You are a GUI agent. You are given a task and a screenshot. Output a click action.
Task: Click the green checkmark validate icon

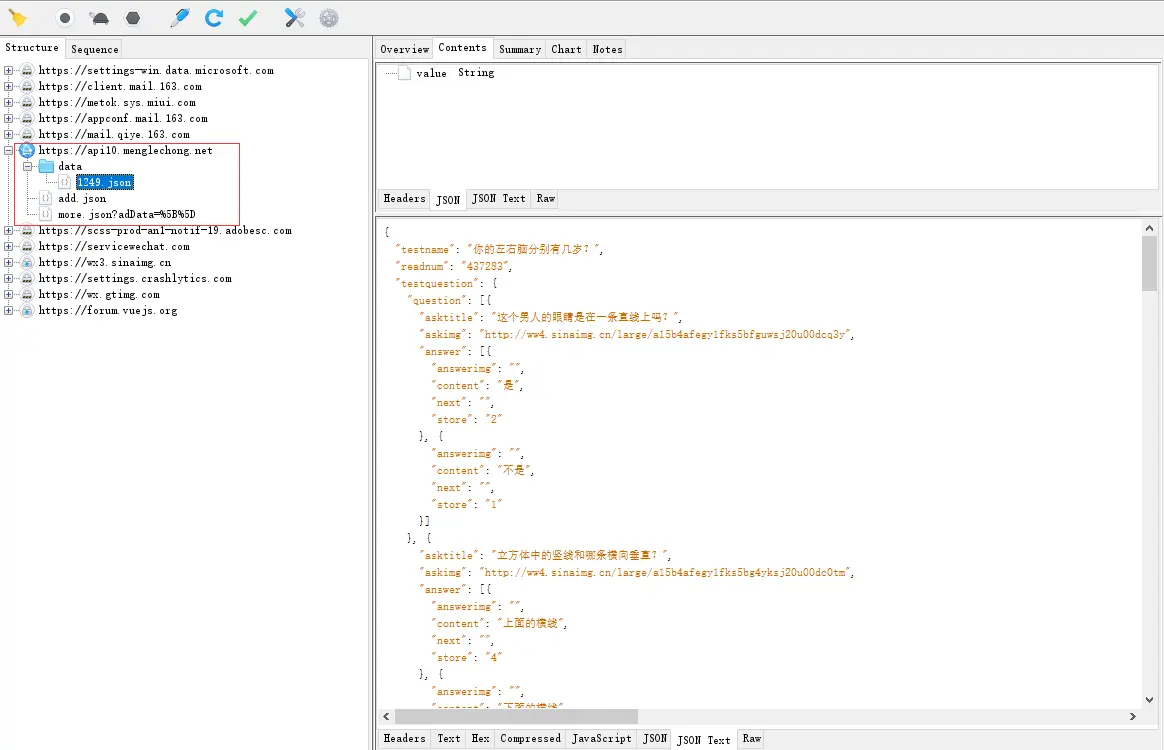[x=248, y=18]
